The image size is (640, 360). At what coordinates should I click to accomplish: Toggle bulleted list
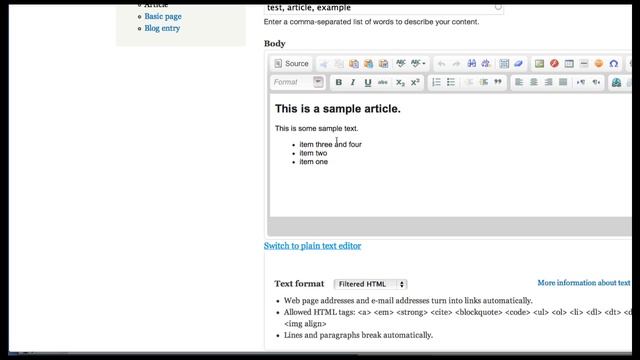tap(451, 82)
